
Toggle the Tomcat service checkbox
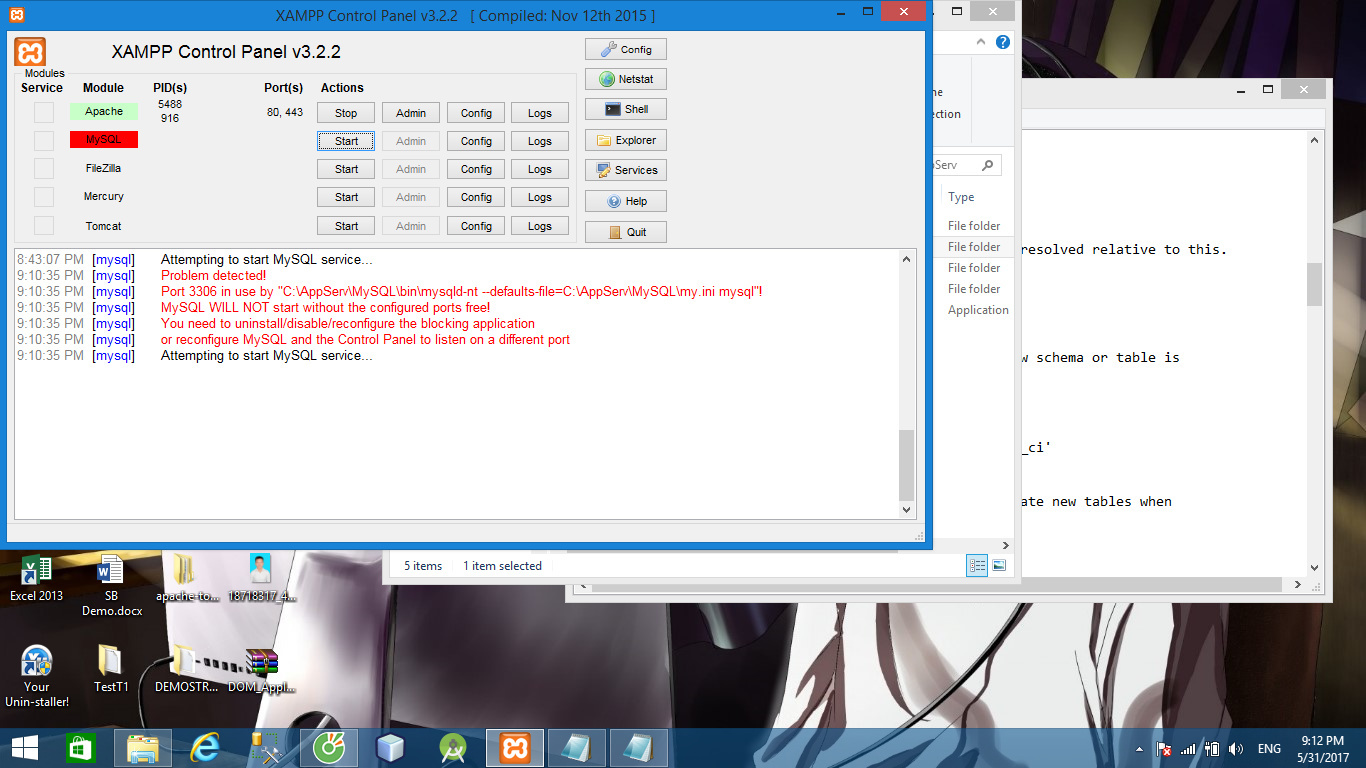(x=44, y=226)
